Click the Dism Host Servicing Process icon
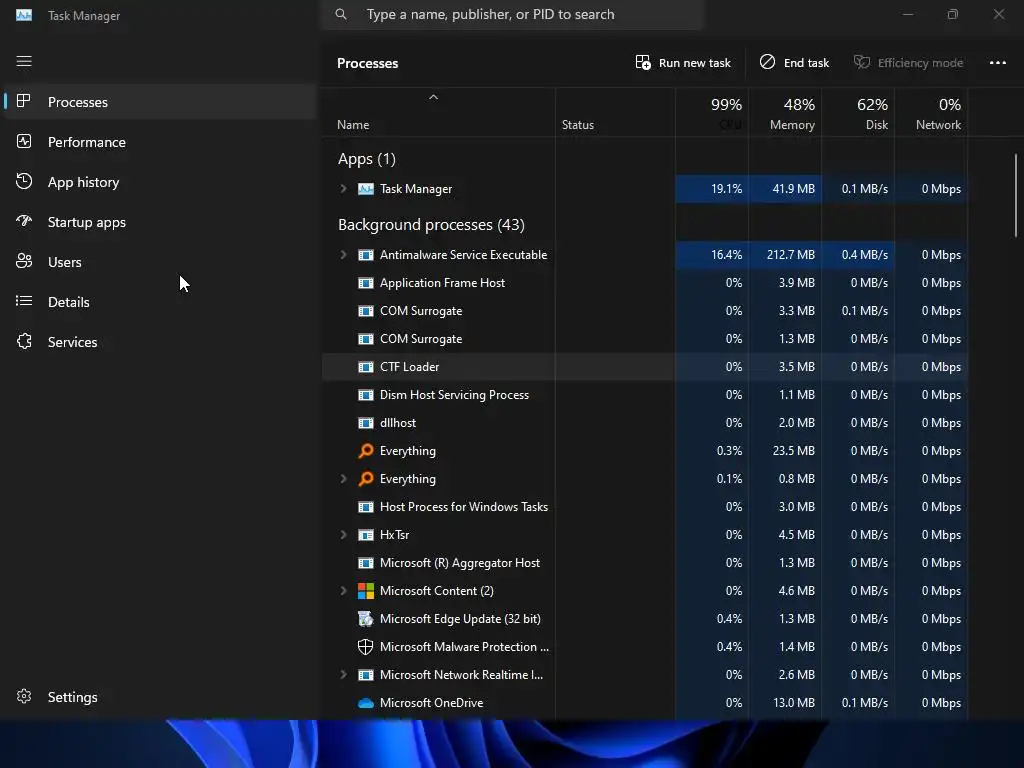Screen dimensions: 1024x768 coord(366,394)
